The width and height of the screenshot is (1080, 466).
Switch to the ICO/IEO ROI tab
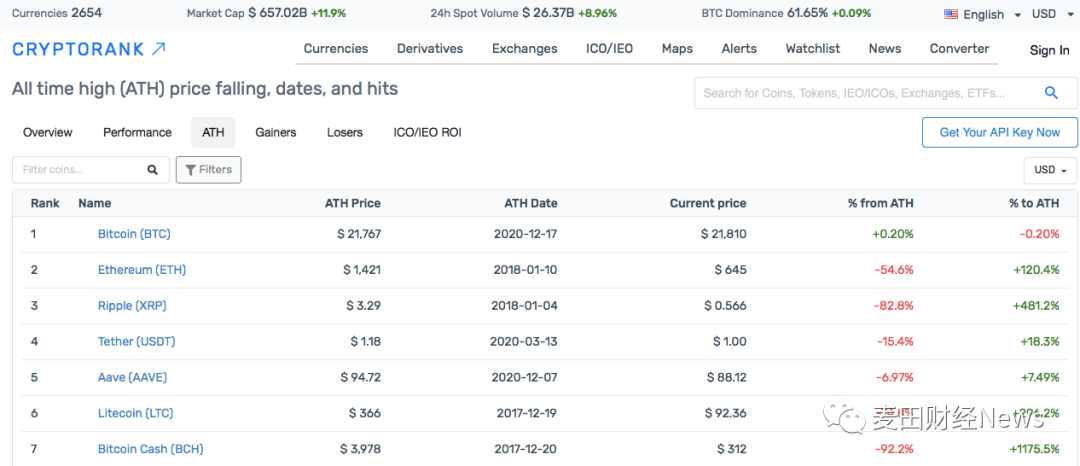[427, 132]
